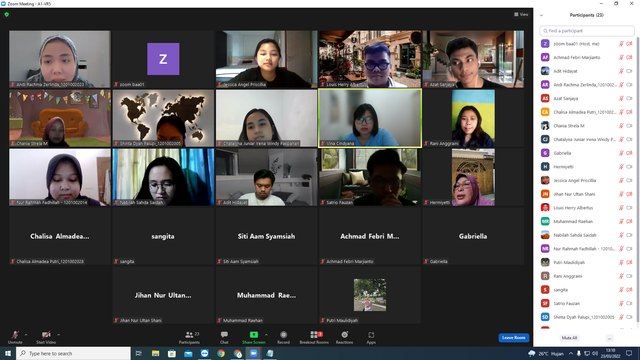The image size is (640, 360).
Task: Open Google Chrome from the taskbar
Action: pyautogui.click(x=221, y=353)
